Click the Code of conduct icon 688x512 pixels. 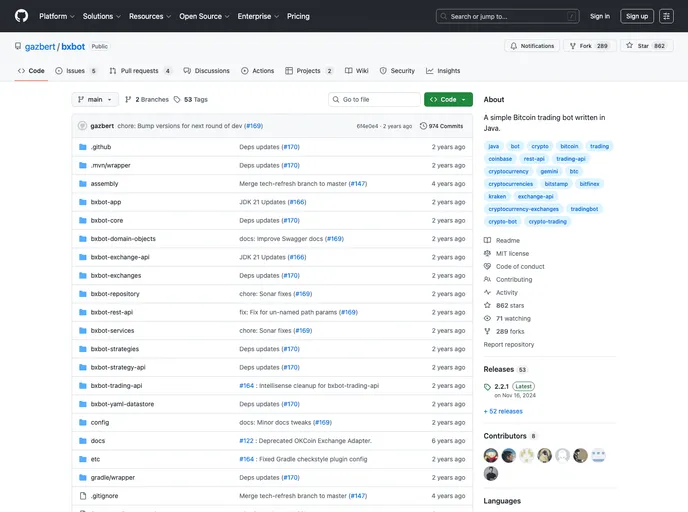pos(487,266)
